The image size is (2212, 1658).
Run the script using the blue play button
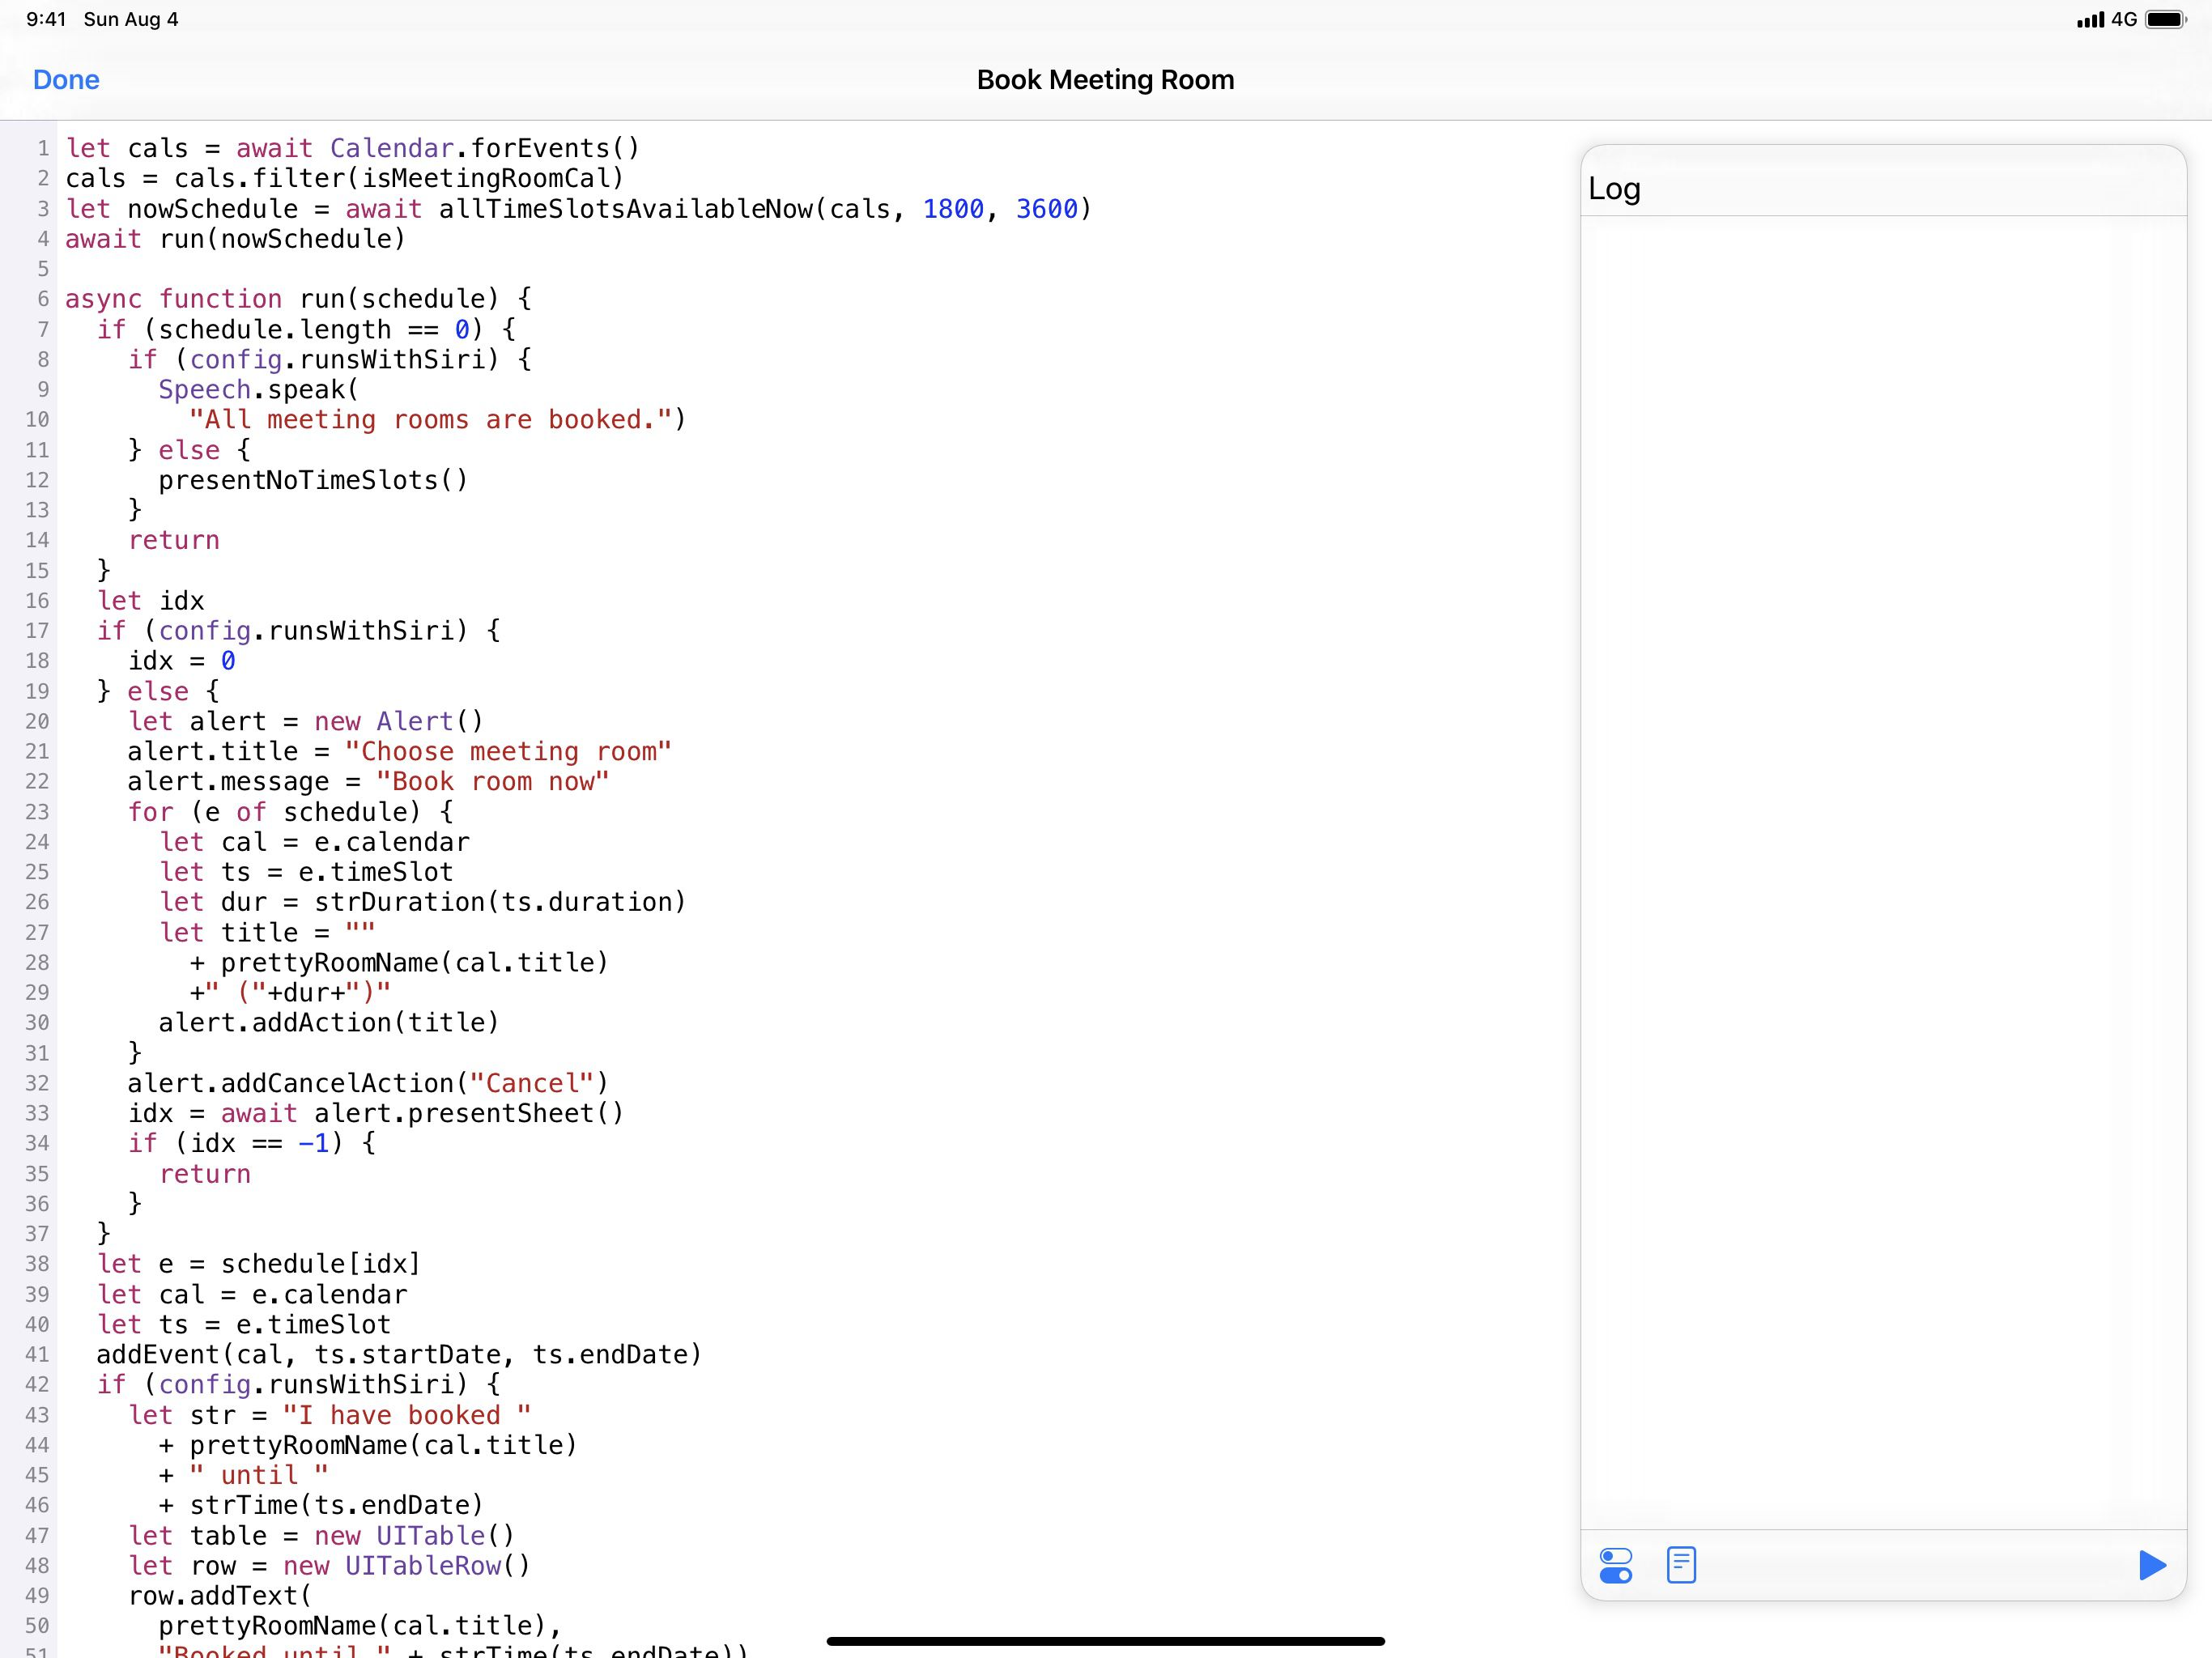pyautogui.click(x=2149, y=1566)
